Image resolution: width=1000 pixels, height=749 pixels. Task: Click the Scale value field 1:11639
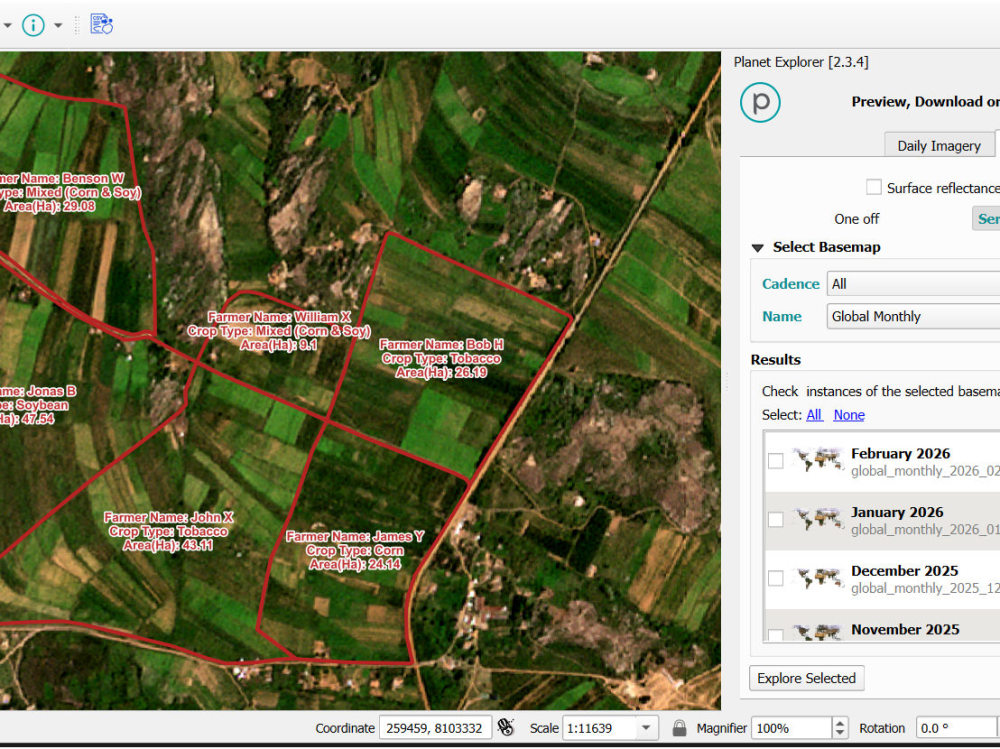(x=600, y=728)
